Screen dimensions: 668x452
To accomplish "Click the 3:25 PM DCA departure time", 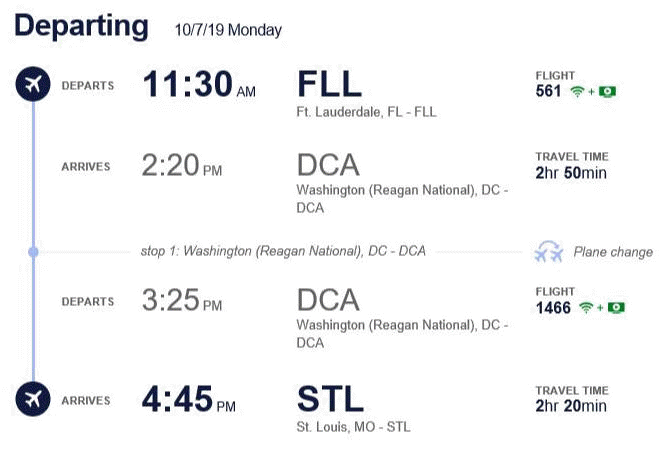I will 182,300.
